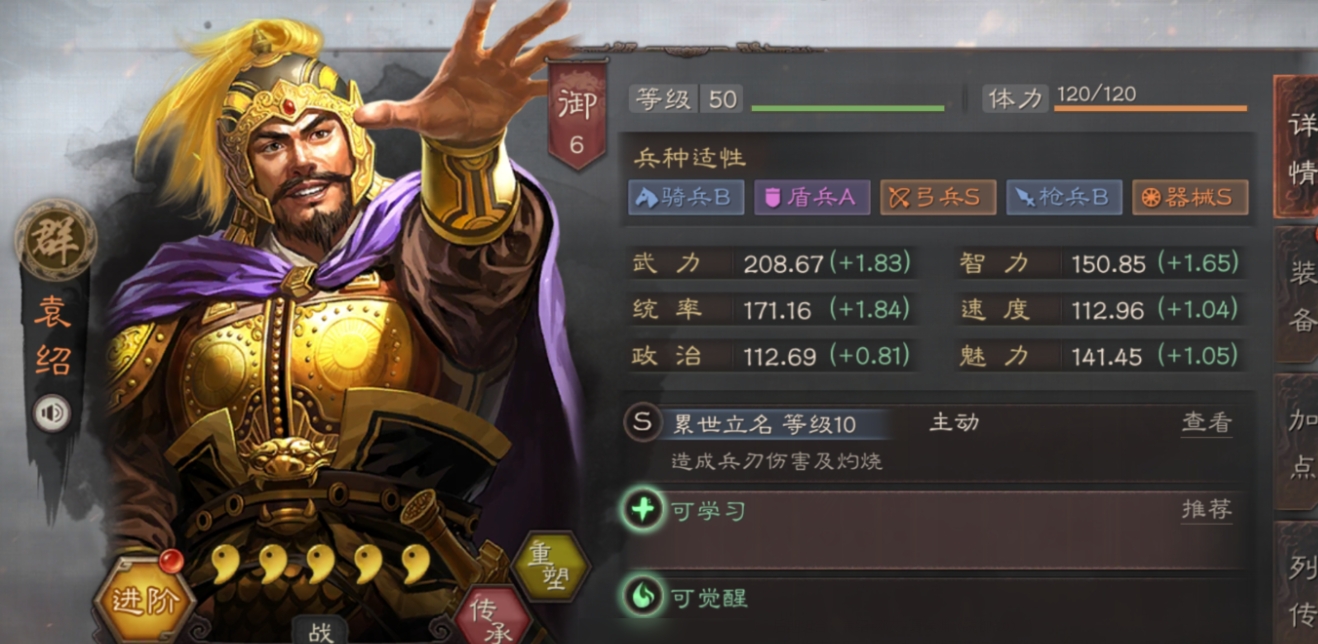This screenshot has width=1318, height=644.
Task: Select the 器械S troop aptitude tag
Action: coord(1190,197)
